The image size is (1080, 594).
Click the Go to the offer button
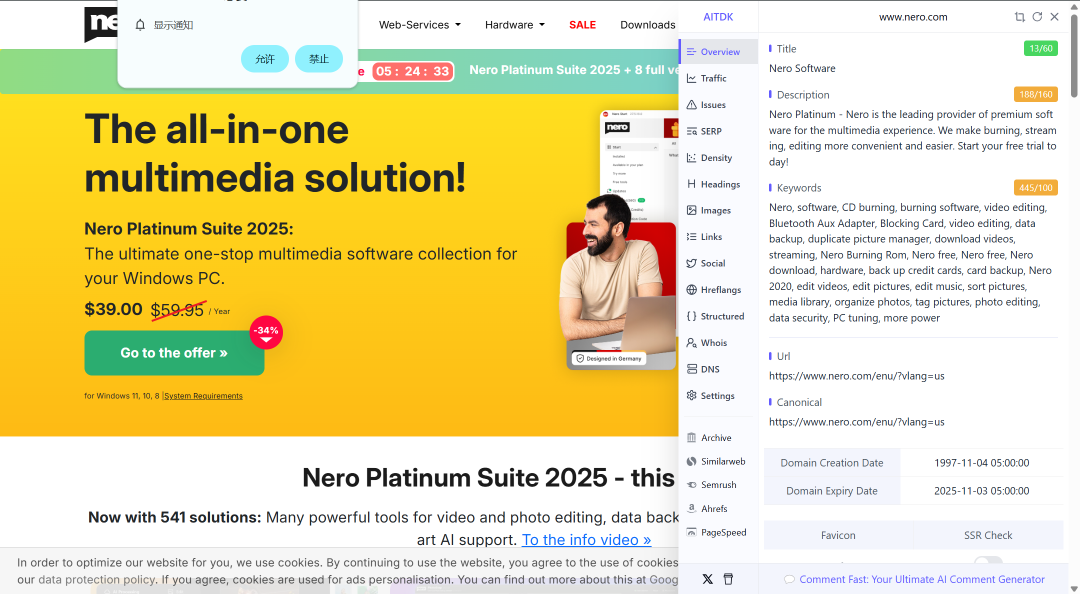pyautogui.click(x=174, y=353)
